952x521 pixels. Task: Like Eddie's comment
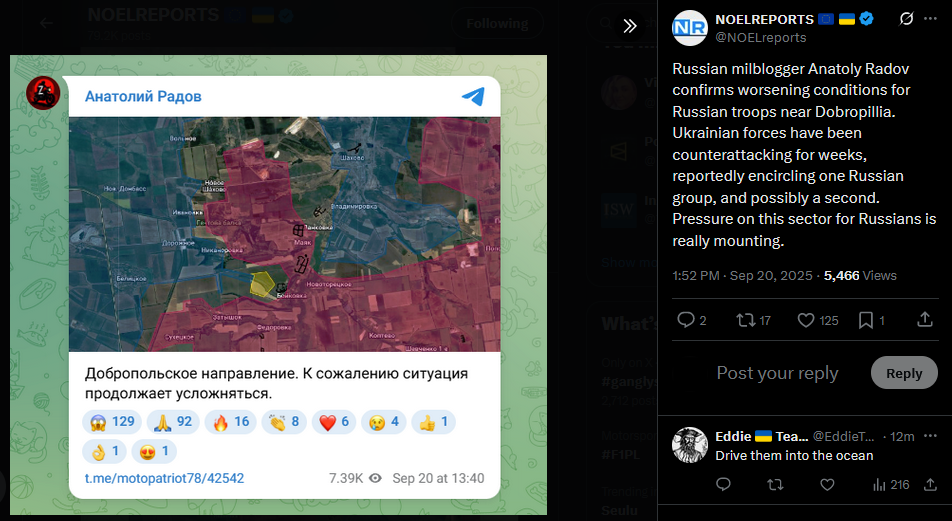[x=827, y=485]
